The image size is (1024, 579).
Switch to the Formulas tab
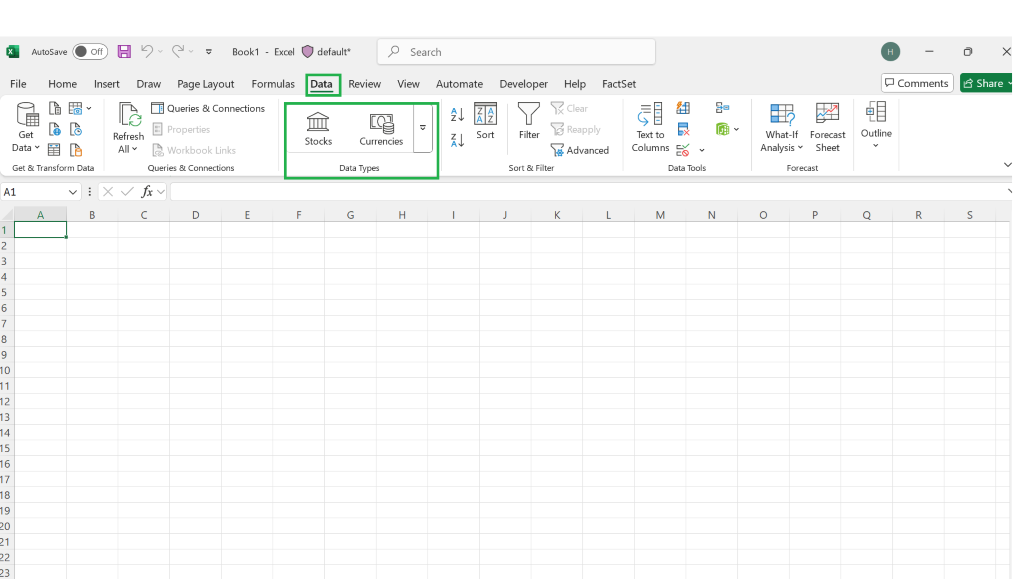click(x=272, y=84)
